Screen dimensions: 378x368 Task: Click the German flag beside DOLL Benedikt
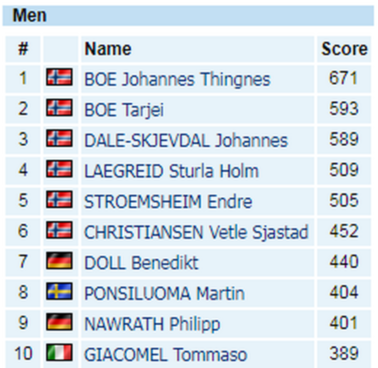click(59, 261)
